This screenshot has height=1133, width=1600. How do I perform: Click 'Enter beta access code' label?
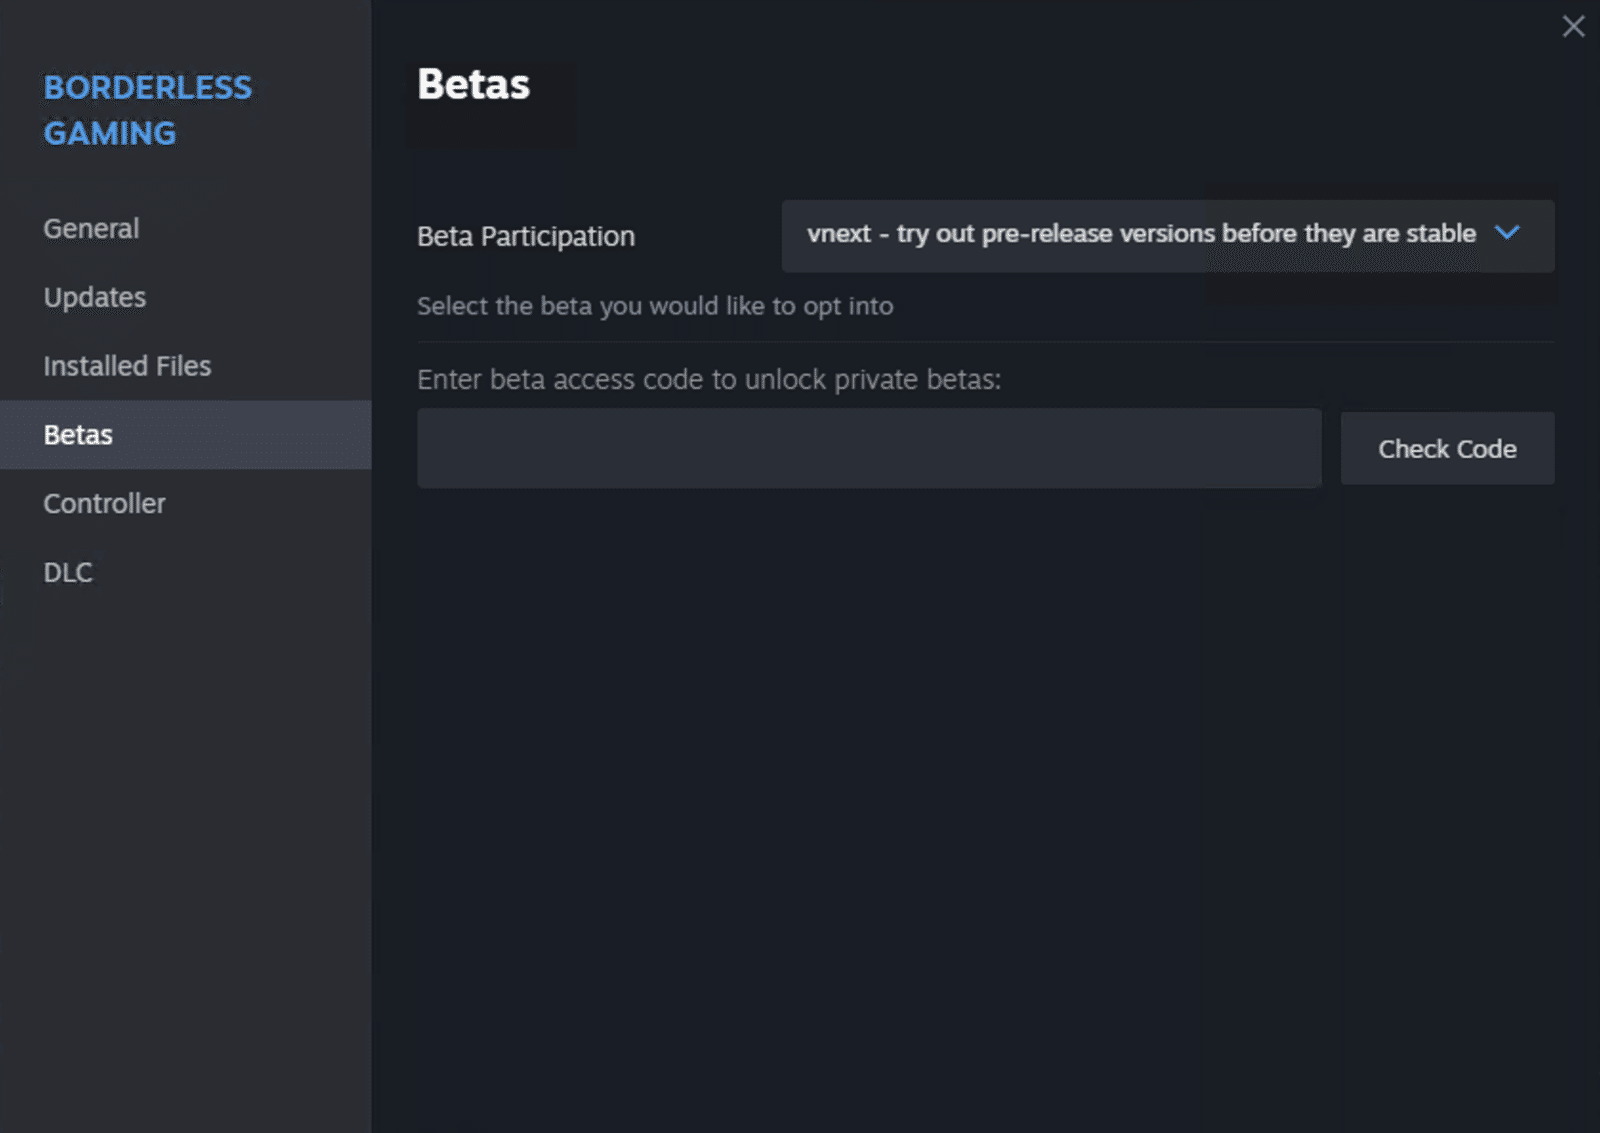[x=709, y=380]
